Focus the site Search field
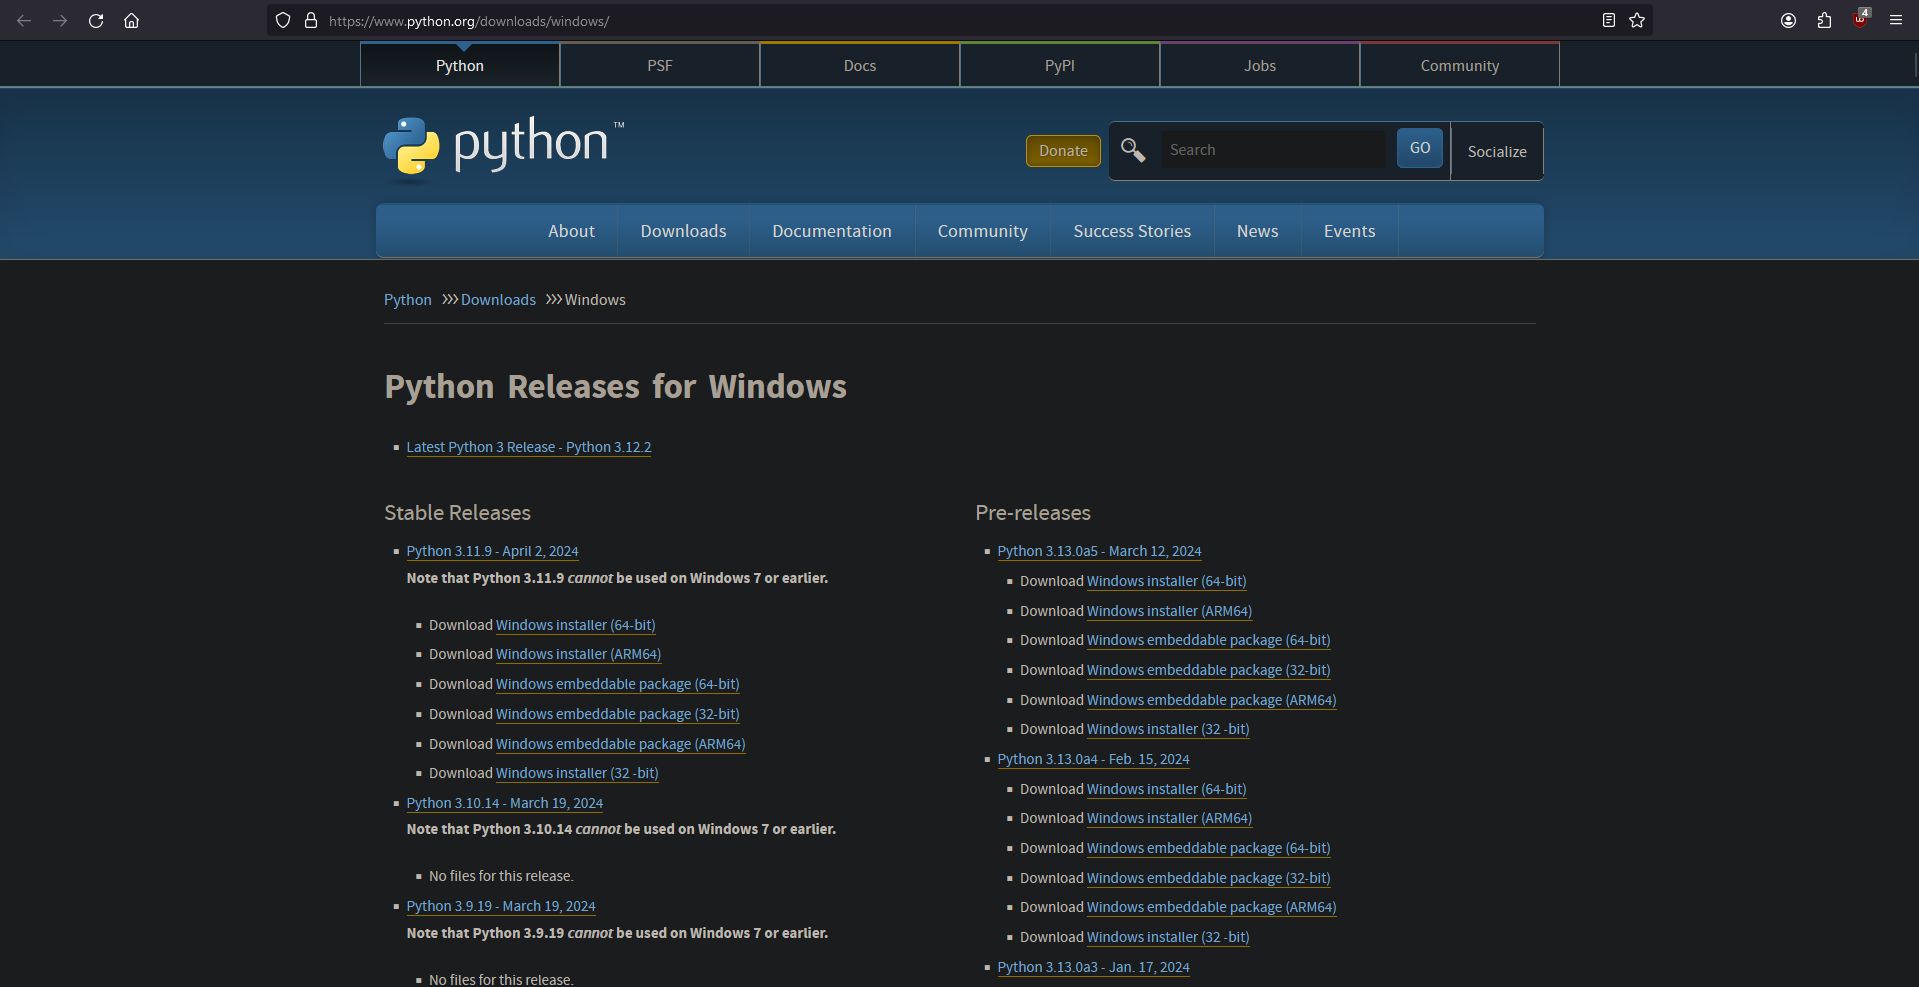Viewport: 1919px width, 987px height. [x=1273, y=150]
